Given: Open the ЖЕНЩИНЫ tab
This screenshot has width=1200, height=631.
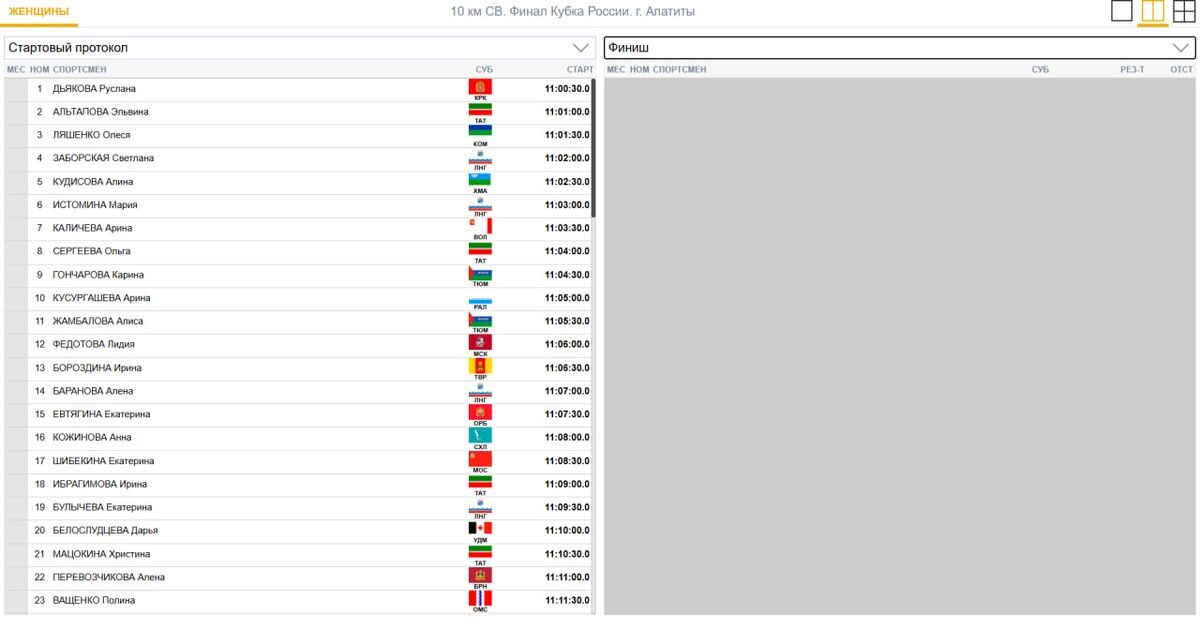Looking at the screenshot, I should pos(39,12).
